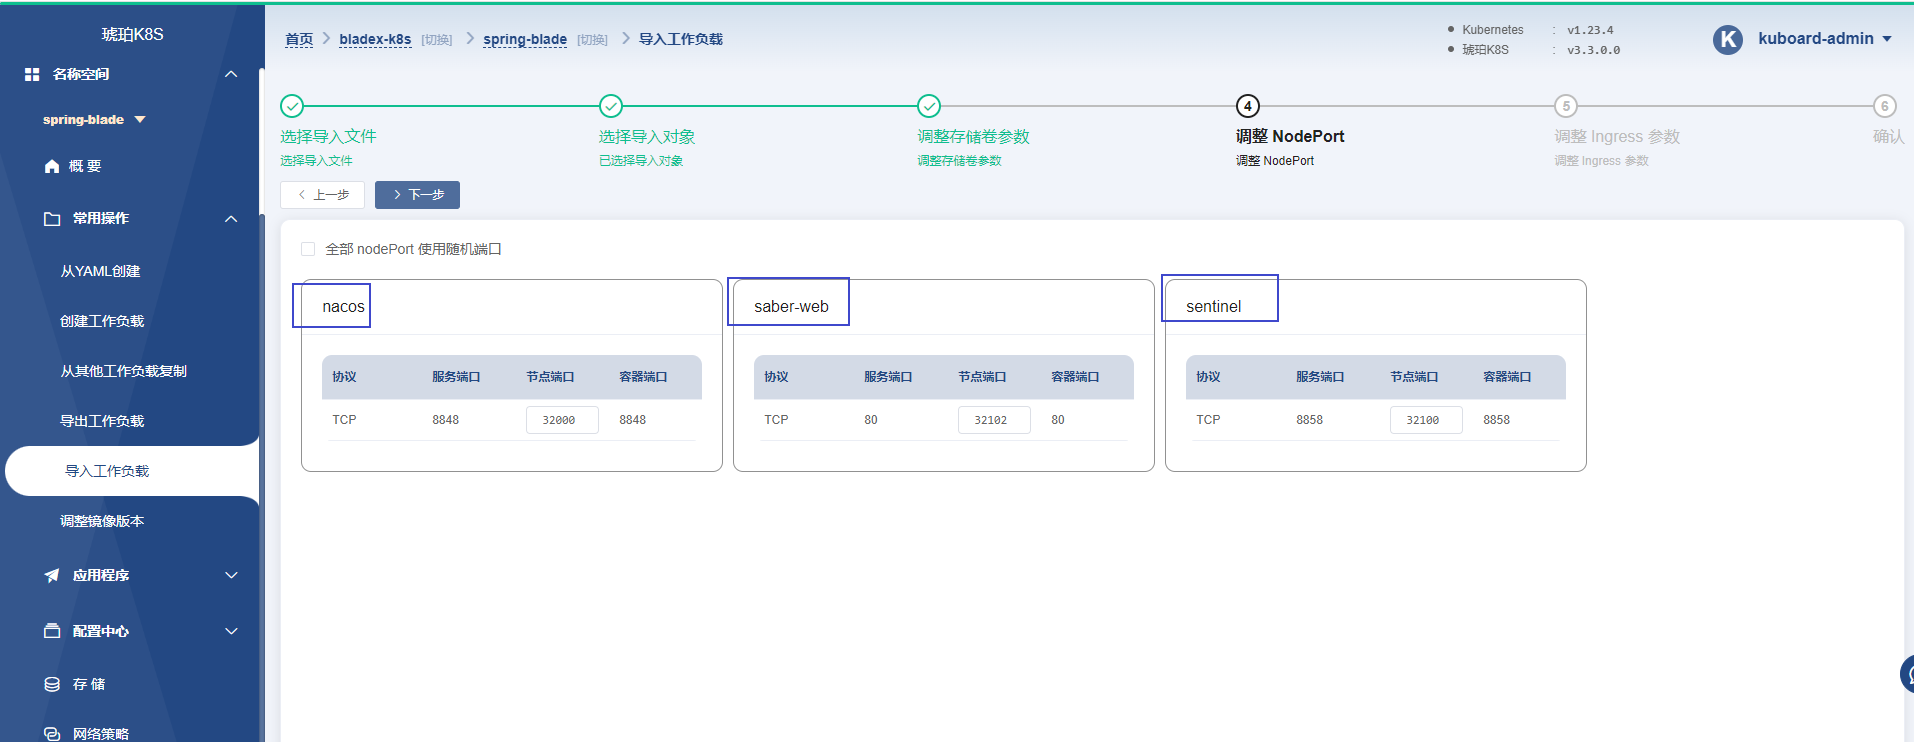
Task: Click the 配置中心 briefcase icon
Action: pos(52,631)
